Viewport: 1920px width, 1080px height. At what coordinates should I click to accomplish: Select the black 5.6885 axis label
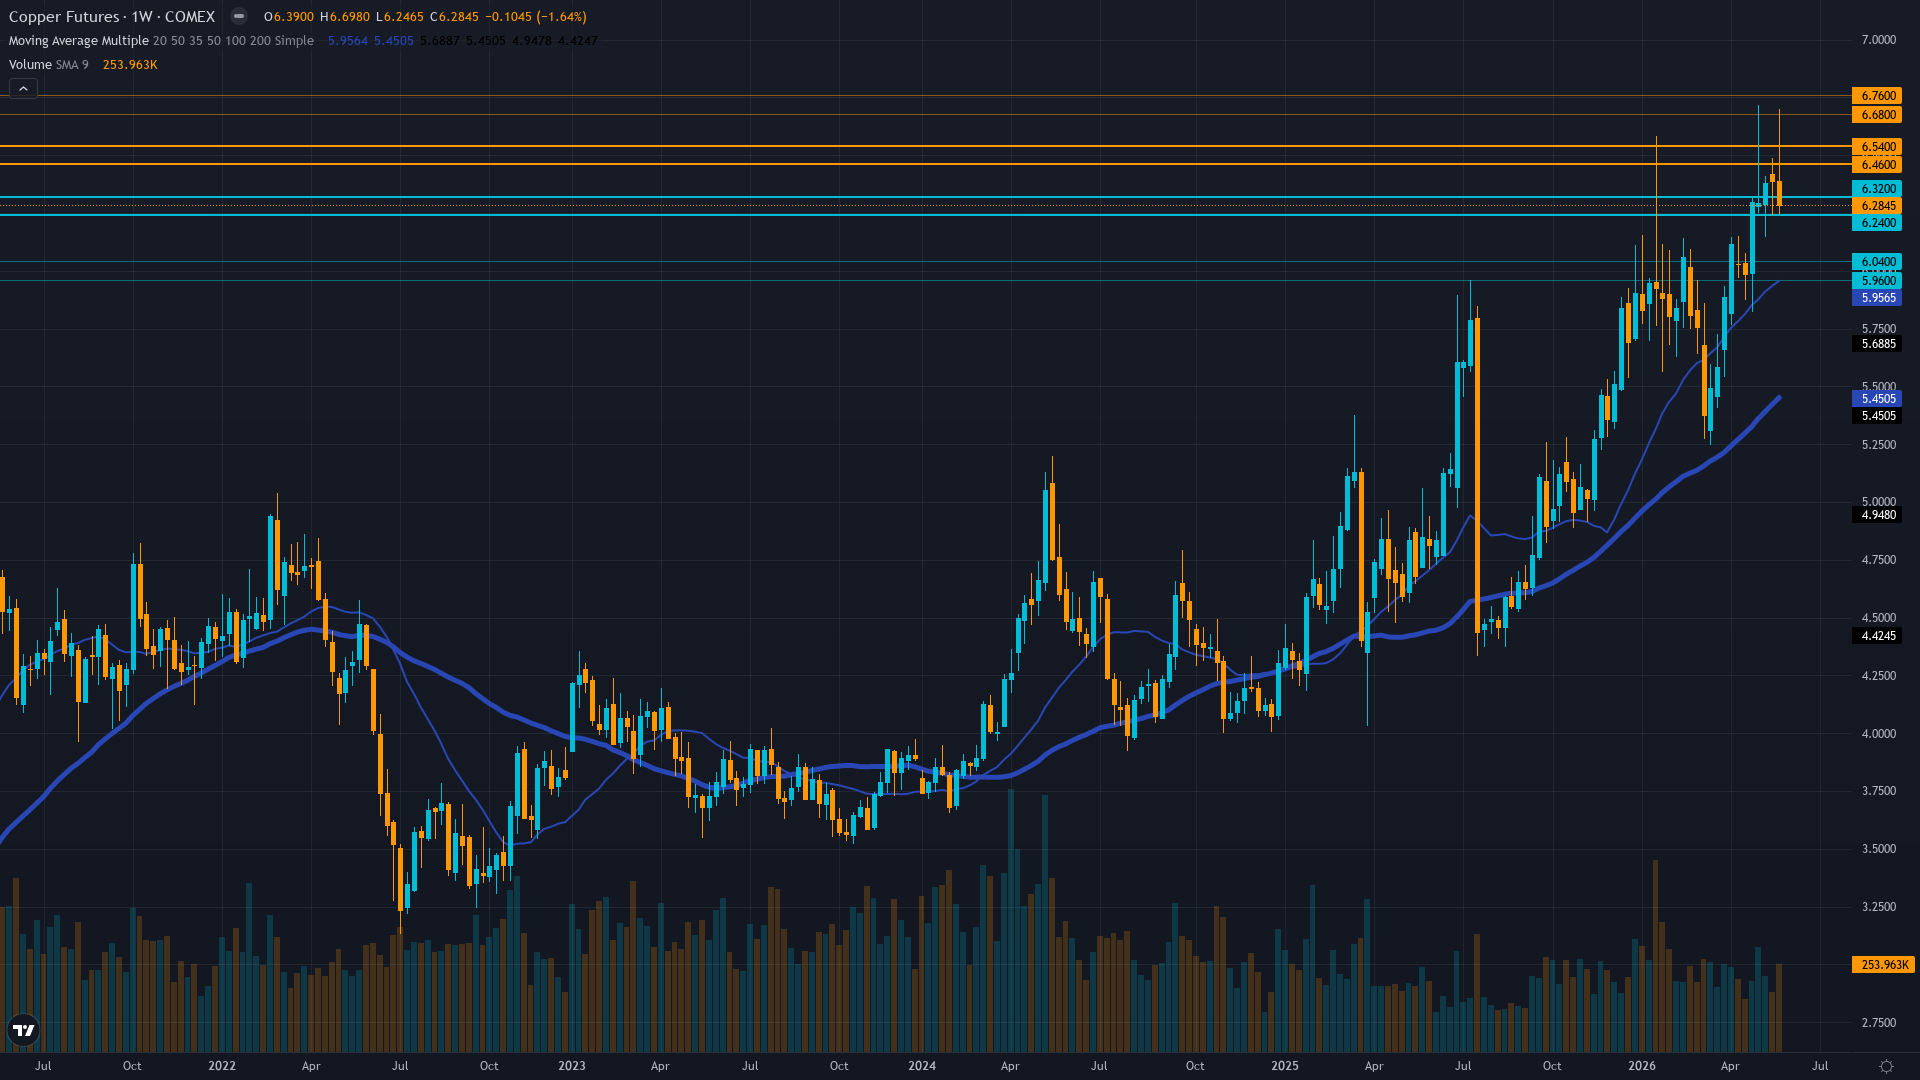pyautogui.click(x=1877, y=344)
